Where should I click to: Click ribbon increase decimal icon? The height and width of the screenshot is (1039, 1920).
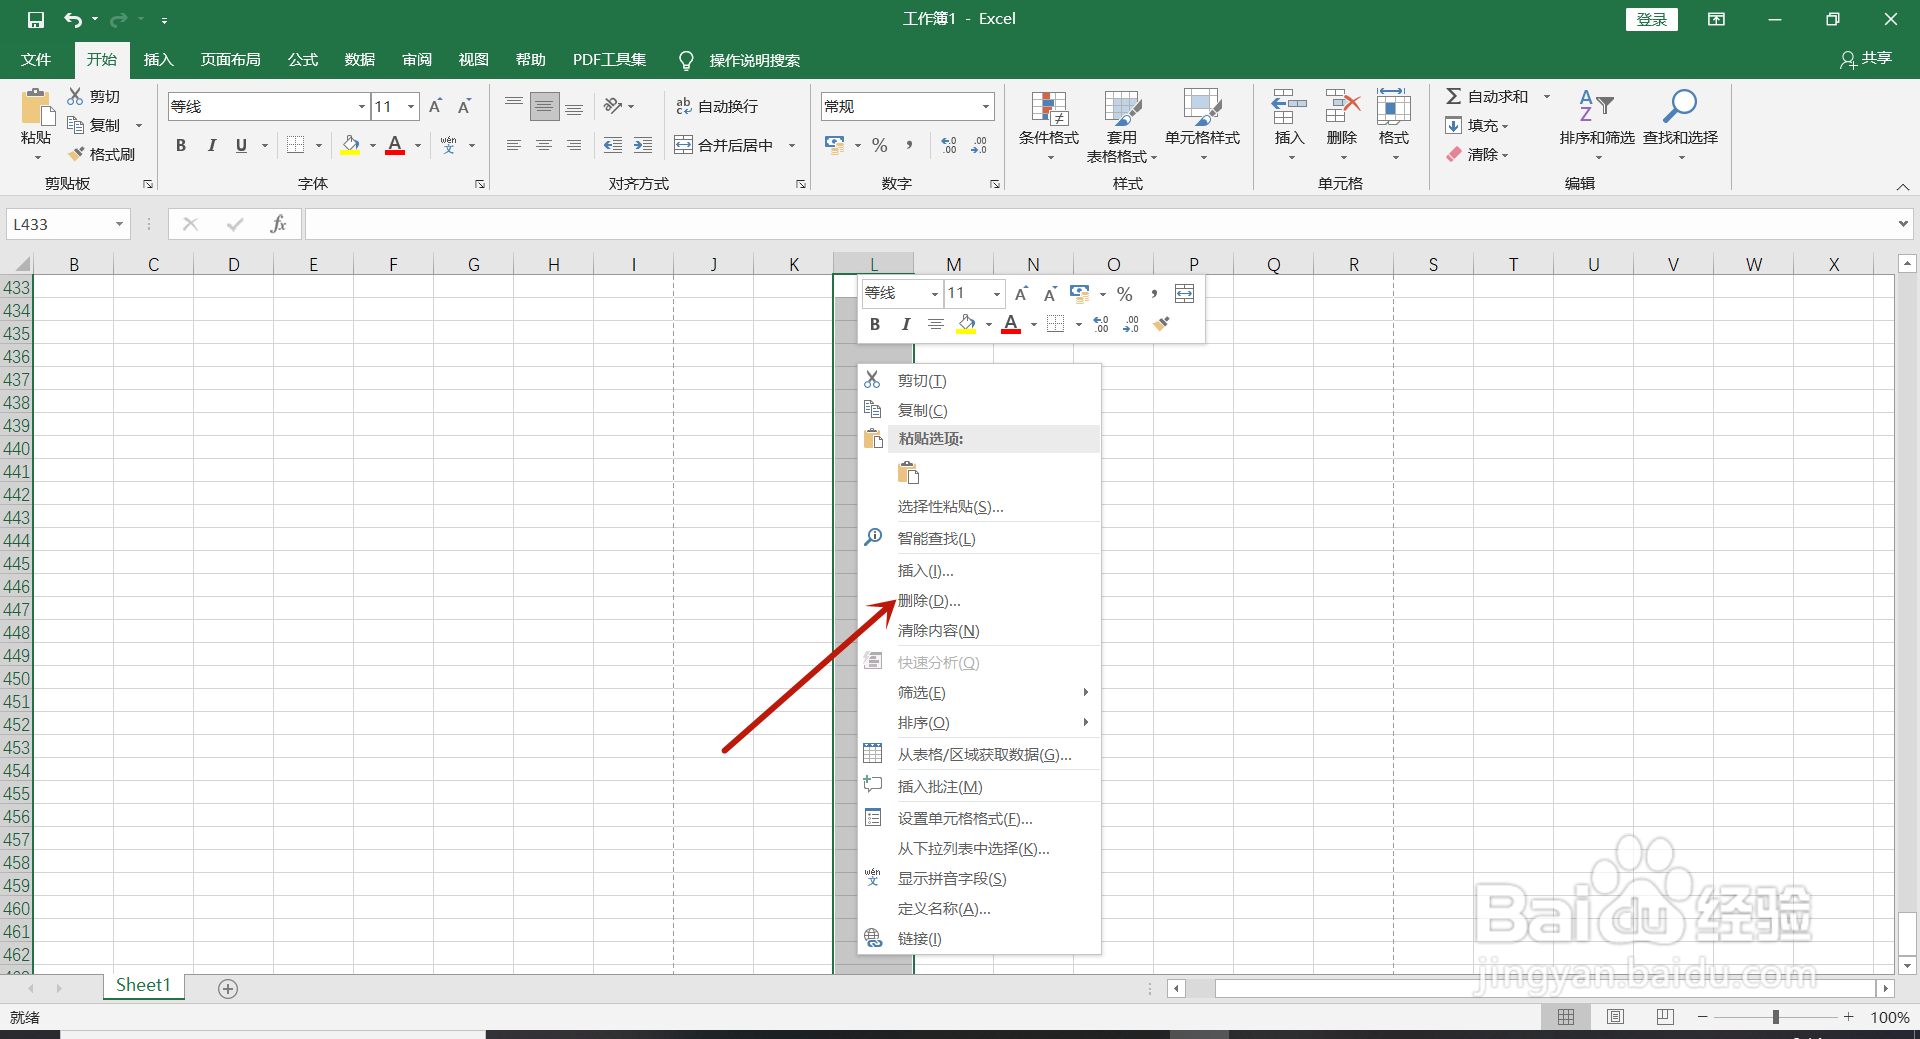click(949, 145)
